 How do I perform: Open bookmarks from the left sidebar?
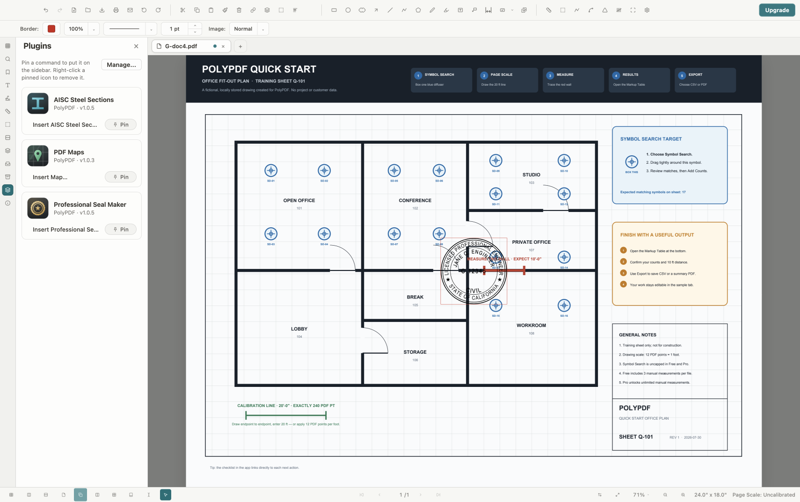[8, 72]
